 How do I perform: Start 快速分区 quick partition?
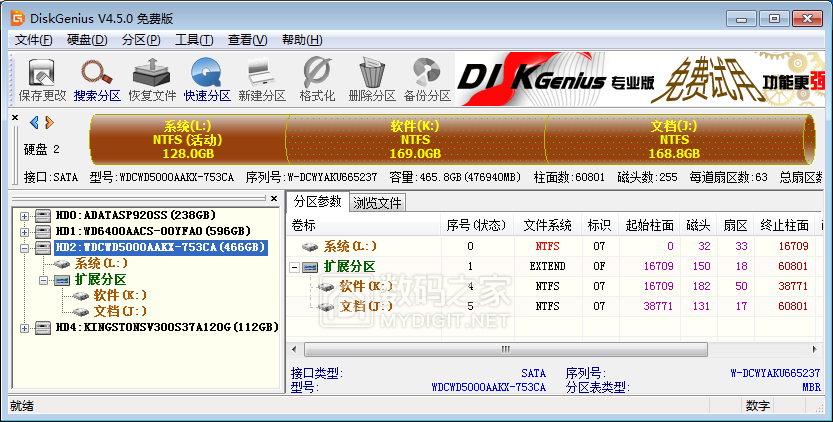click(x=207, y=80)
